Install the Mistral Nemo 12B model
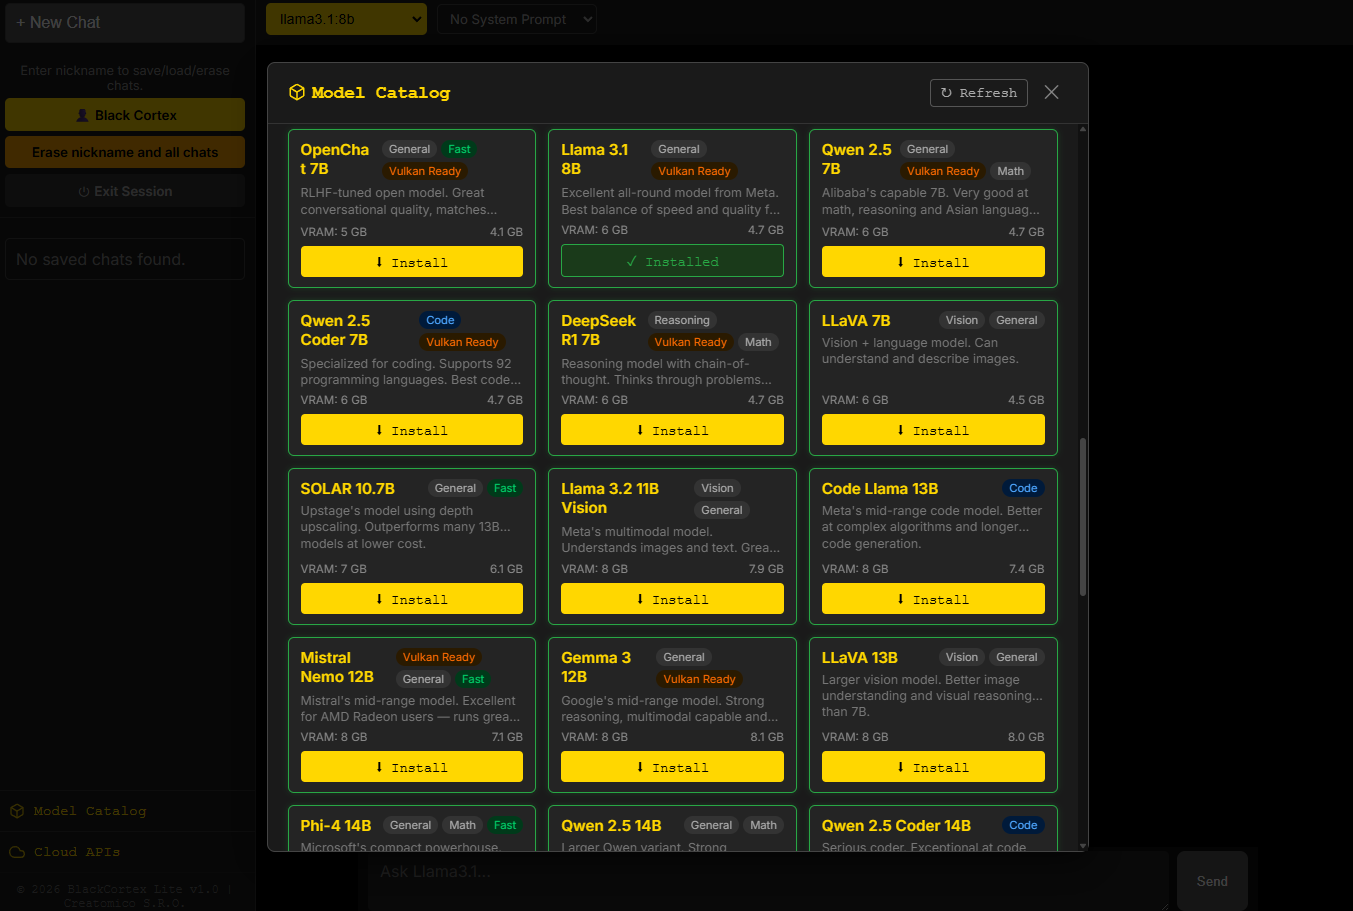 pyautogui.click(x=412, y=767)
